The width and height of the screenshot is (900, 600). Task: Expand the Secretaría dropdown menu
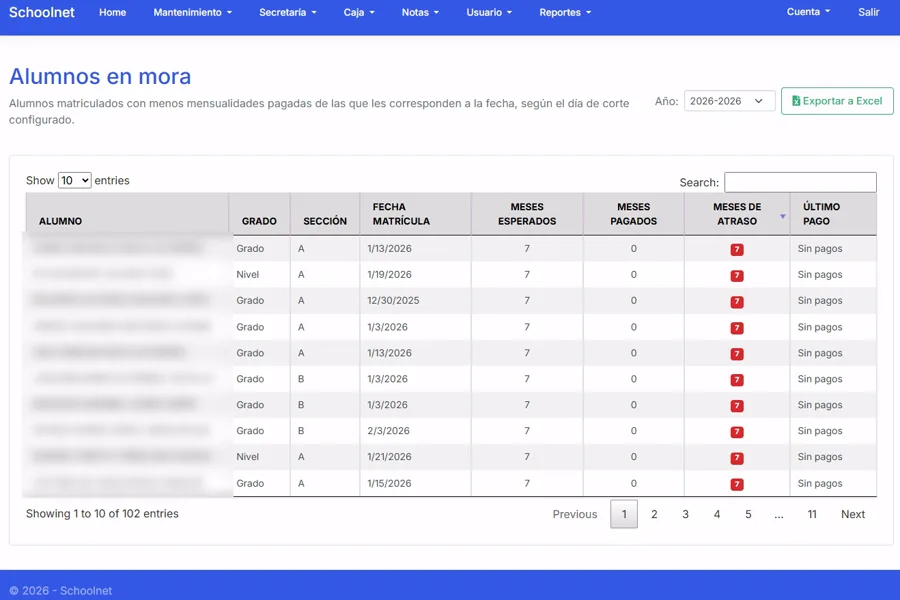(288, 12)
